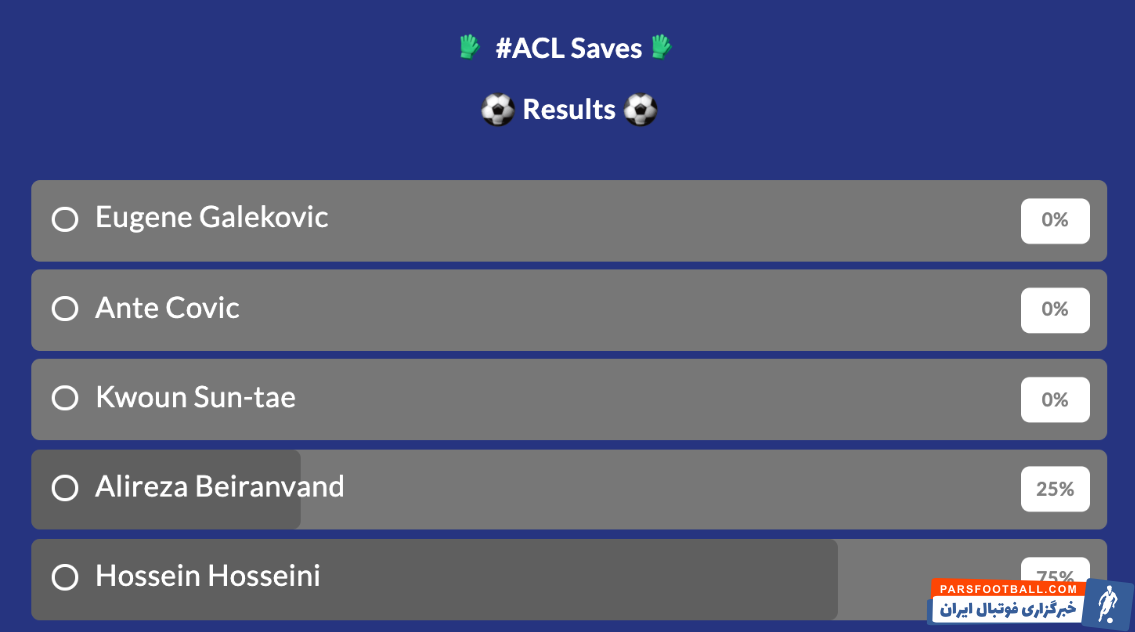Click the left green glove icon
This screenshot has height=632, width=1135.
(469, 47)
